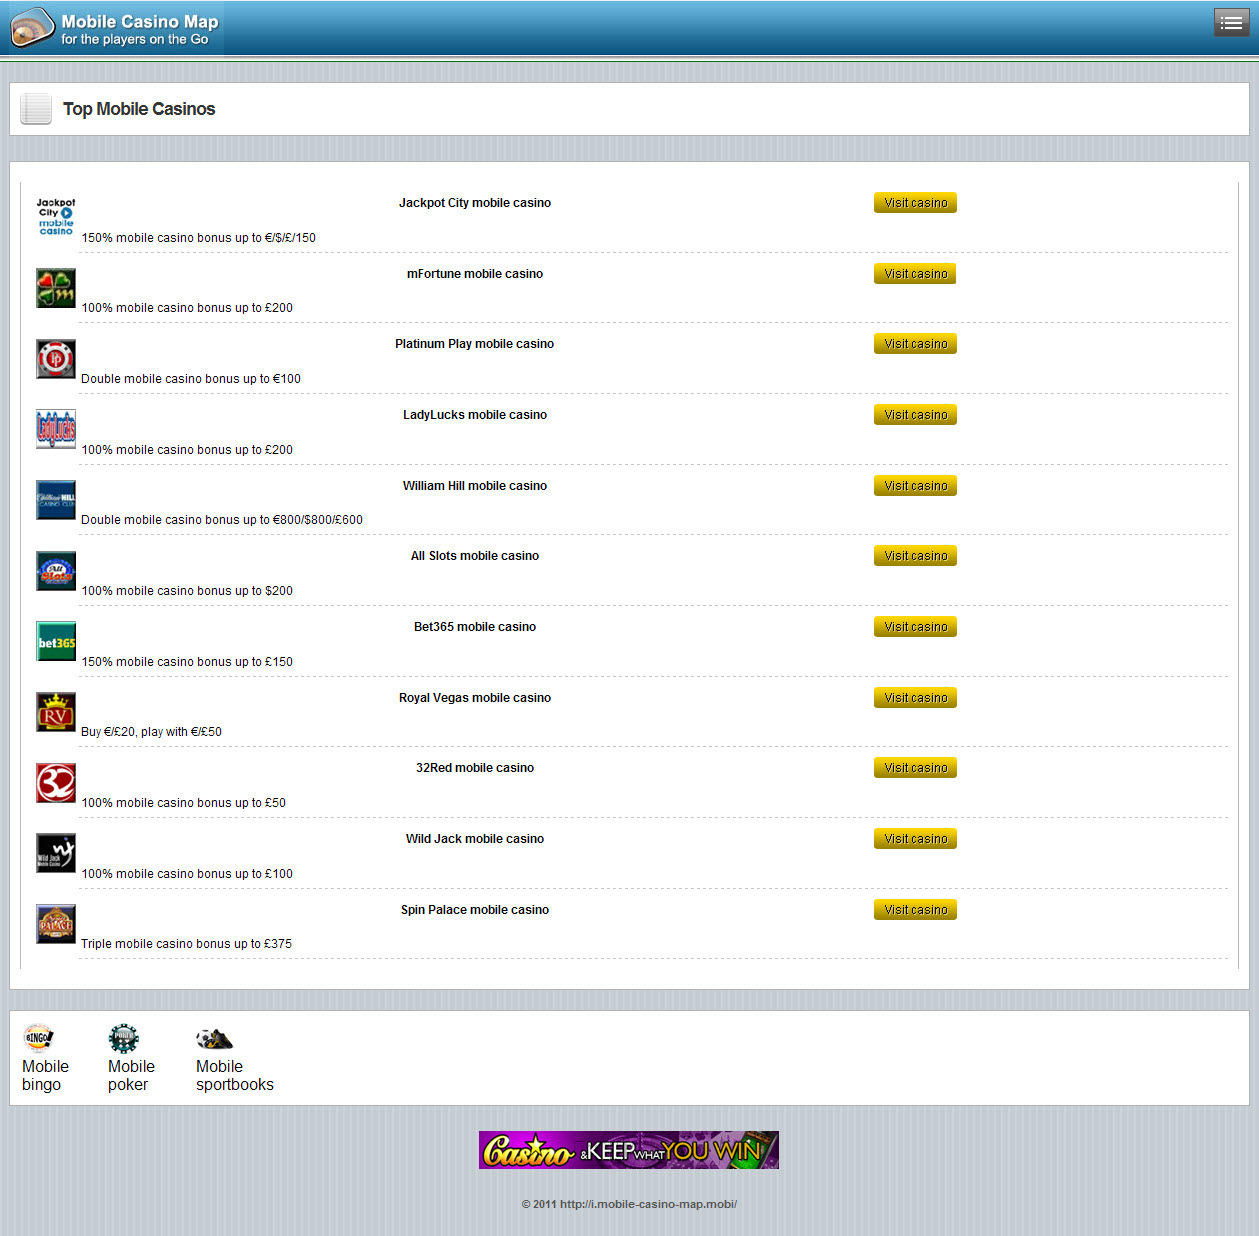1259x1236 pixels.
Task: Click the Casino Keep What You Win banner
Action: coord(628,1150)
